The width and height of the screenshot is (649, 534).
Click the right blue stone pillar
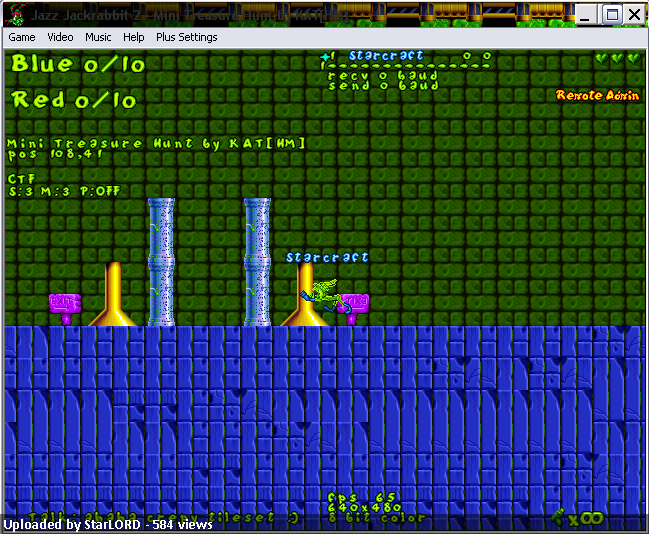click(x=257, y=262)
